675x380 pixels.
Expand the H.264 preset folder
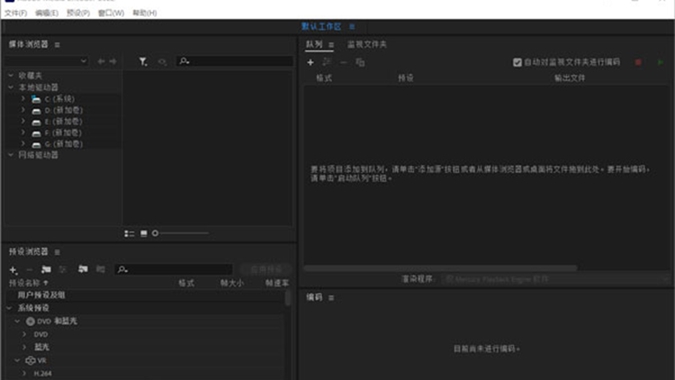point(25,374)
